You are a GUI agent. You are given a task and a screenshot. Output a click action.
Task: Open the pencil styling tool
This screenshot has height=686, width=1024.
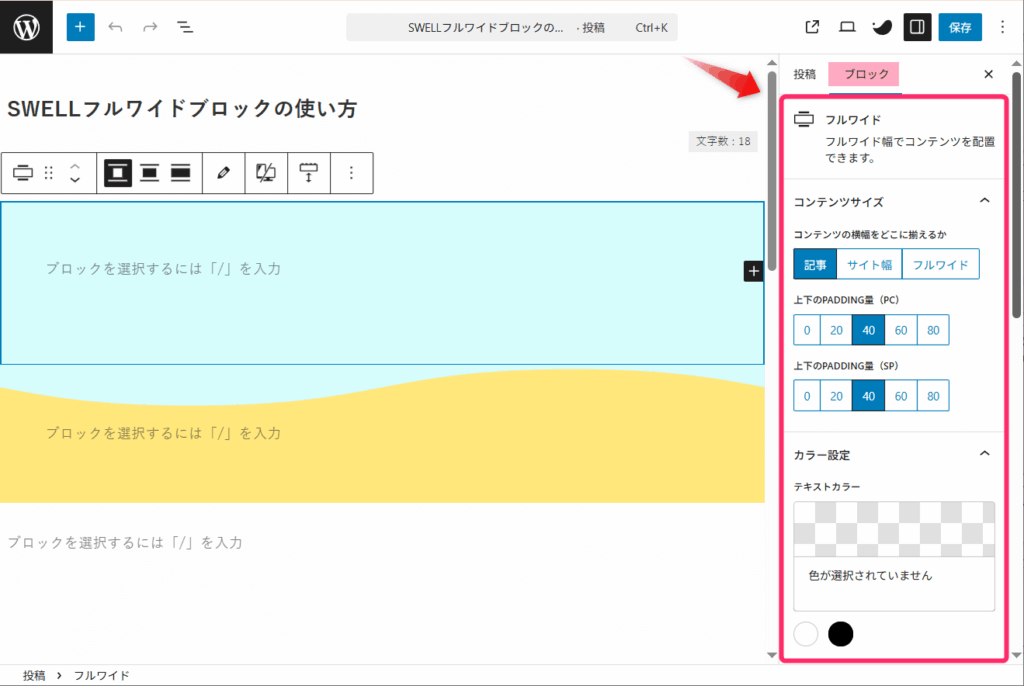[x=223, y=173]
